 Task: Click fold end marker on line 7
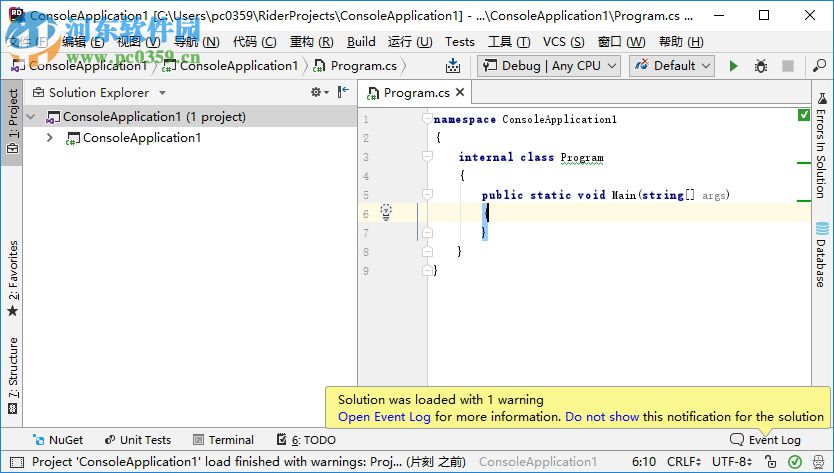pos(427,233)
